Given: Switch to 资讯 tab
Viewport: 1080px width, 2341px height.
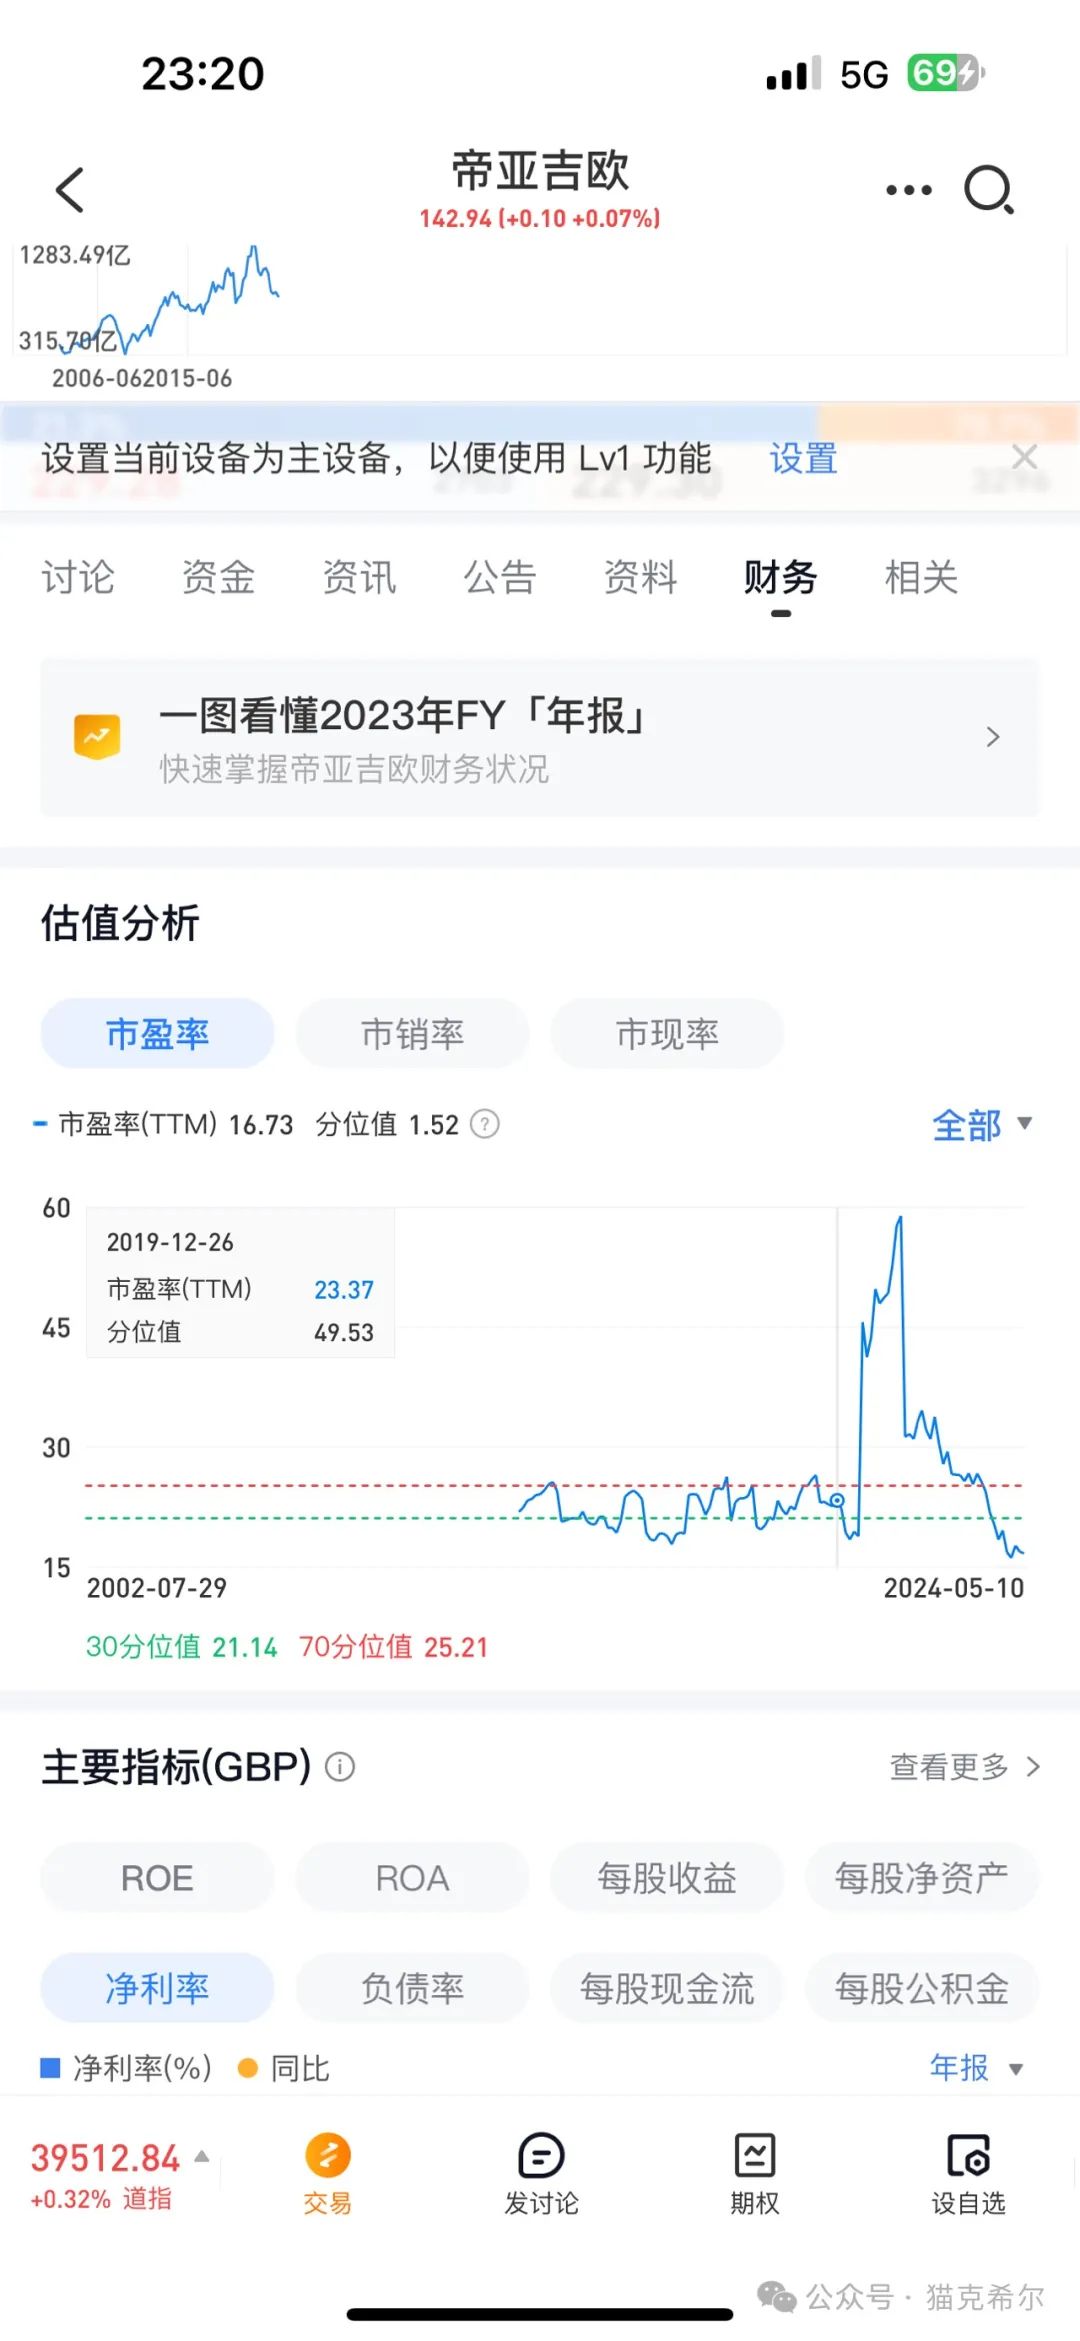Looking at the screenshot, I should 359,577.
